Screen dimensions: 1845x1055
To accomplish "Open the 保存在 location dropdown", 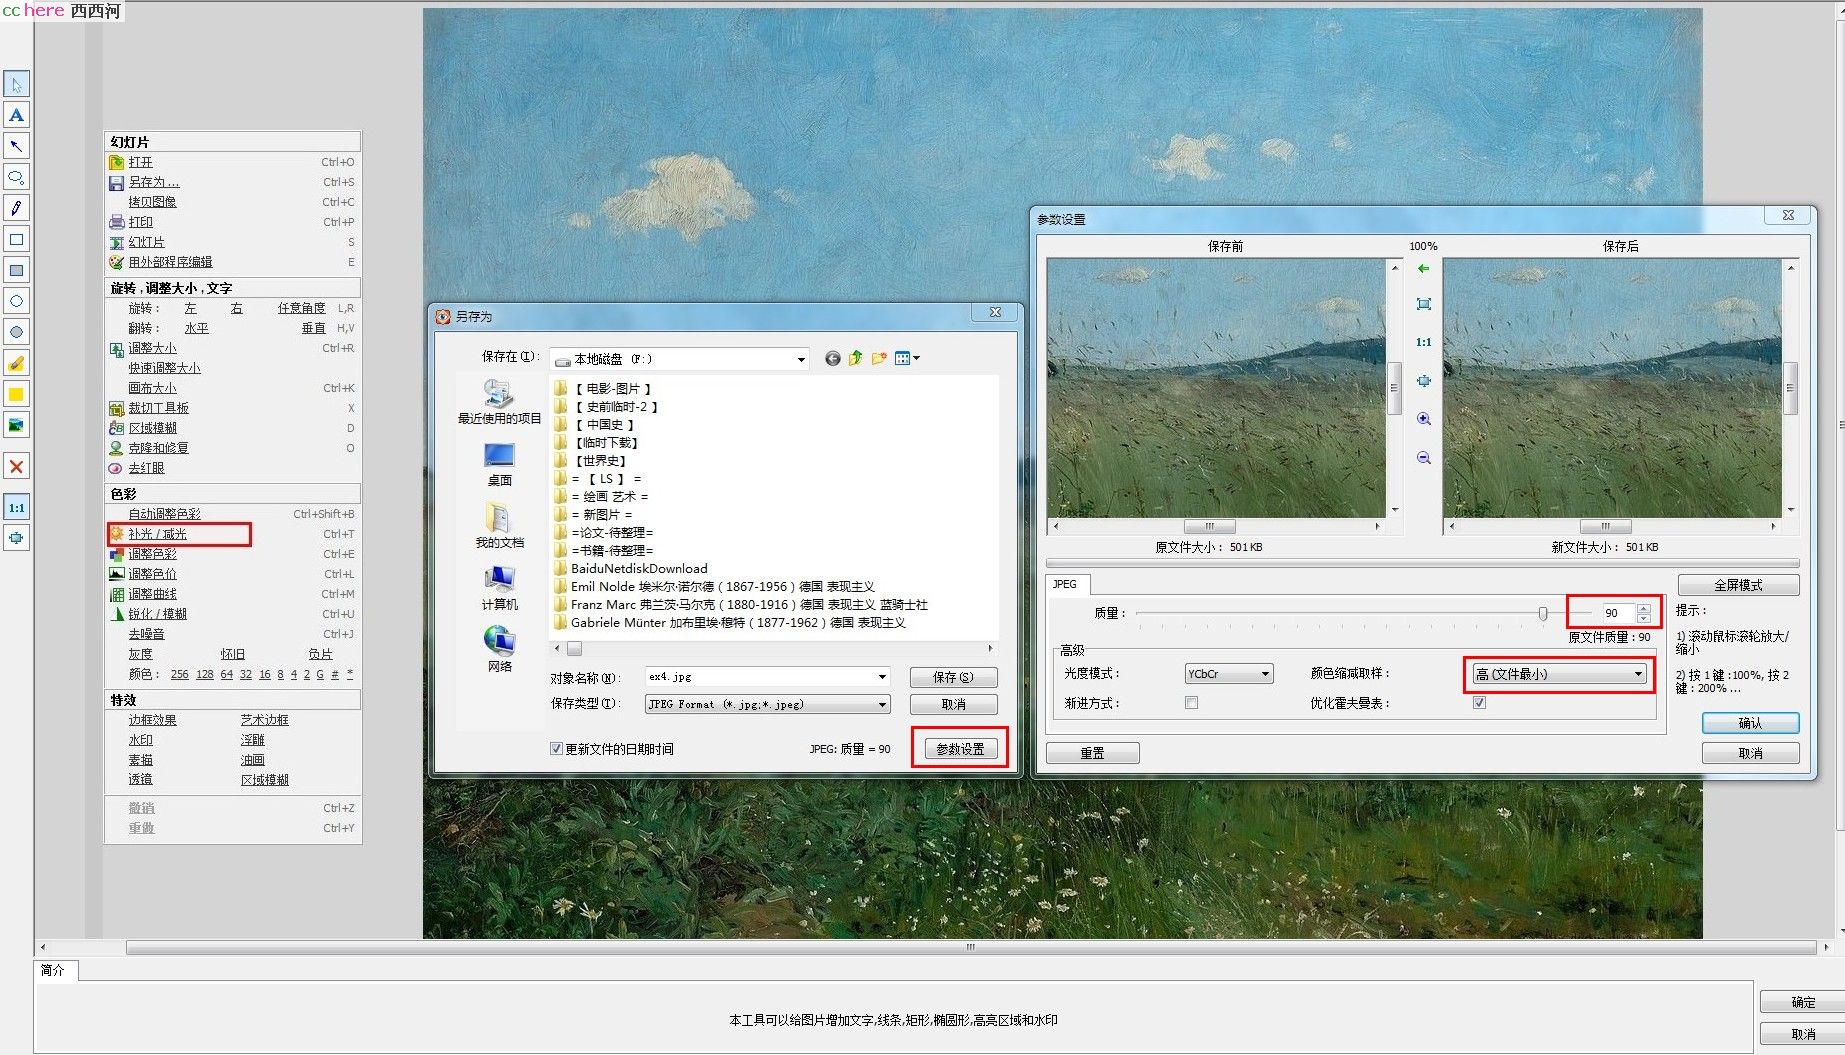I will (801, 359).
